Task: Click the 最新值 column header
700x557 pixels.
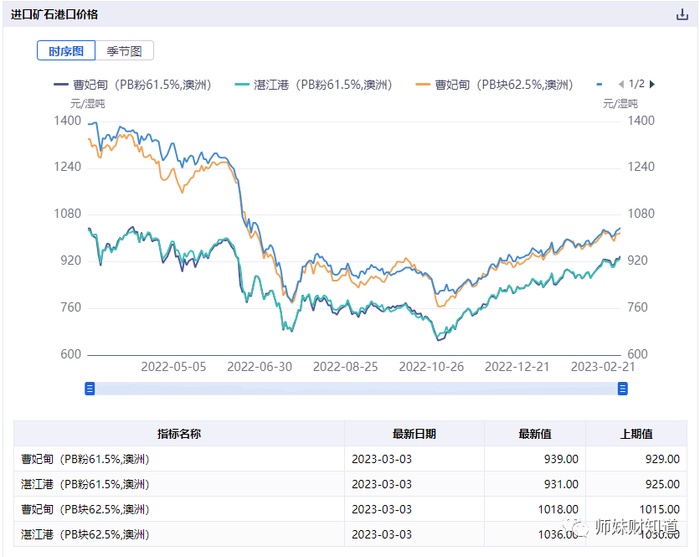Action: click(x=535, y=434)
